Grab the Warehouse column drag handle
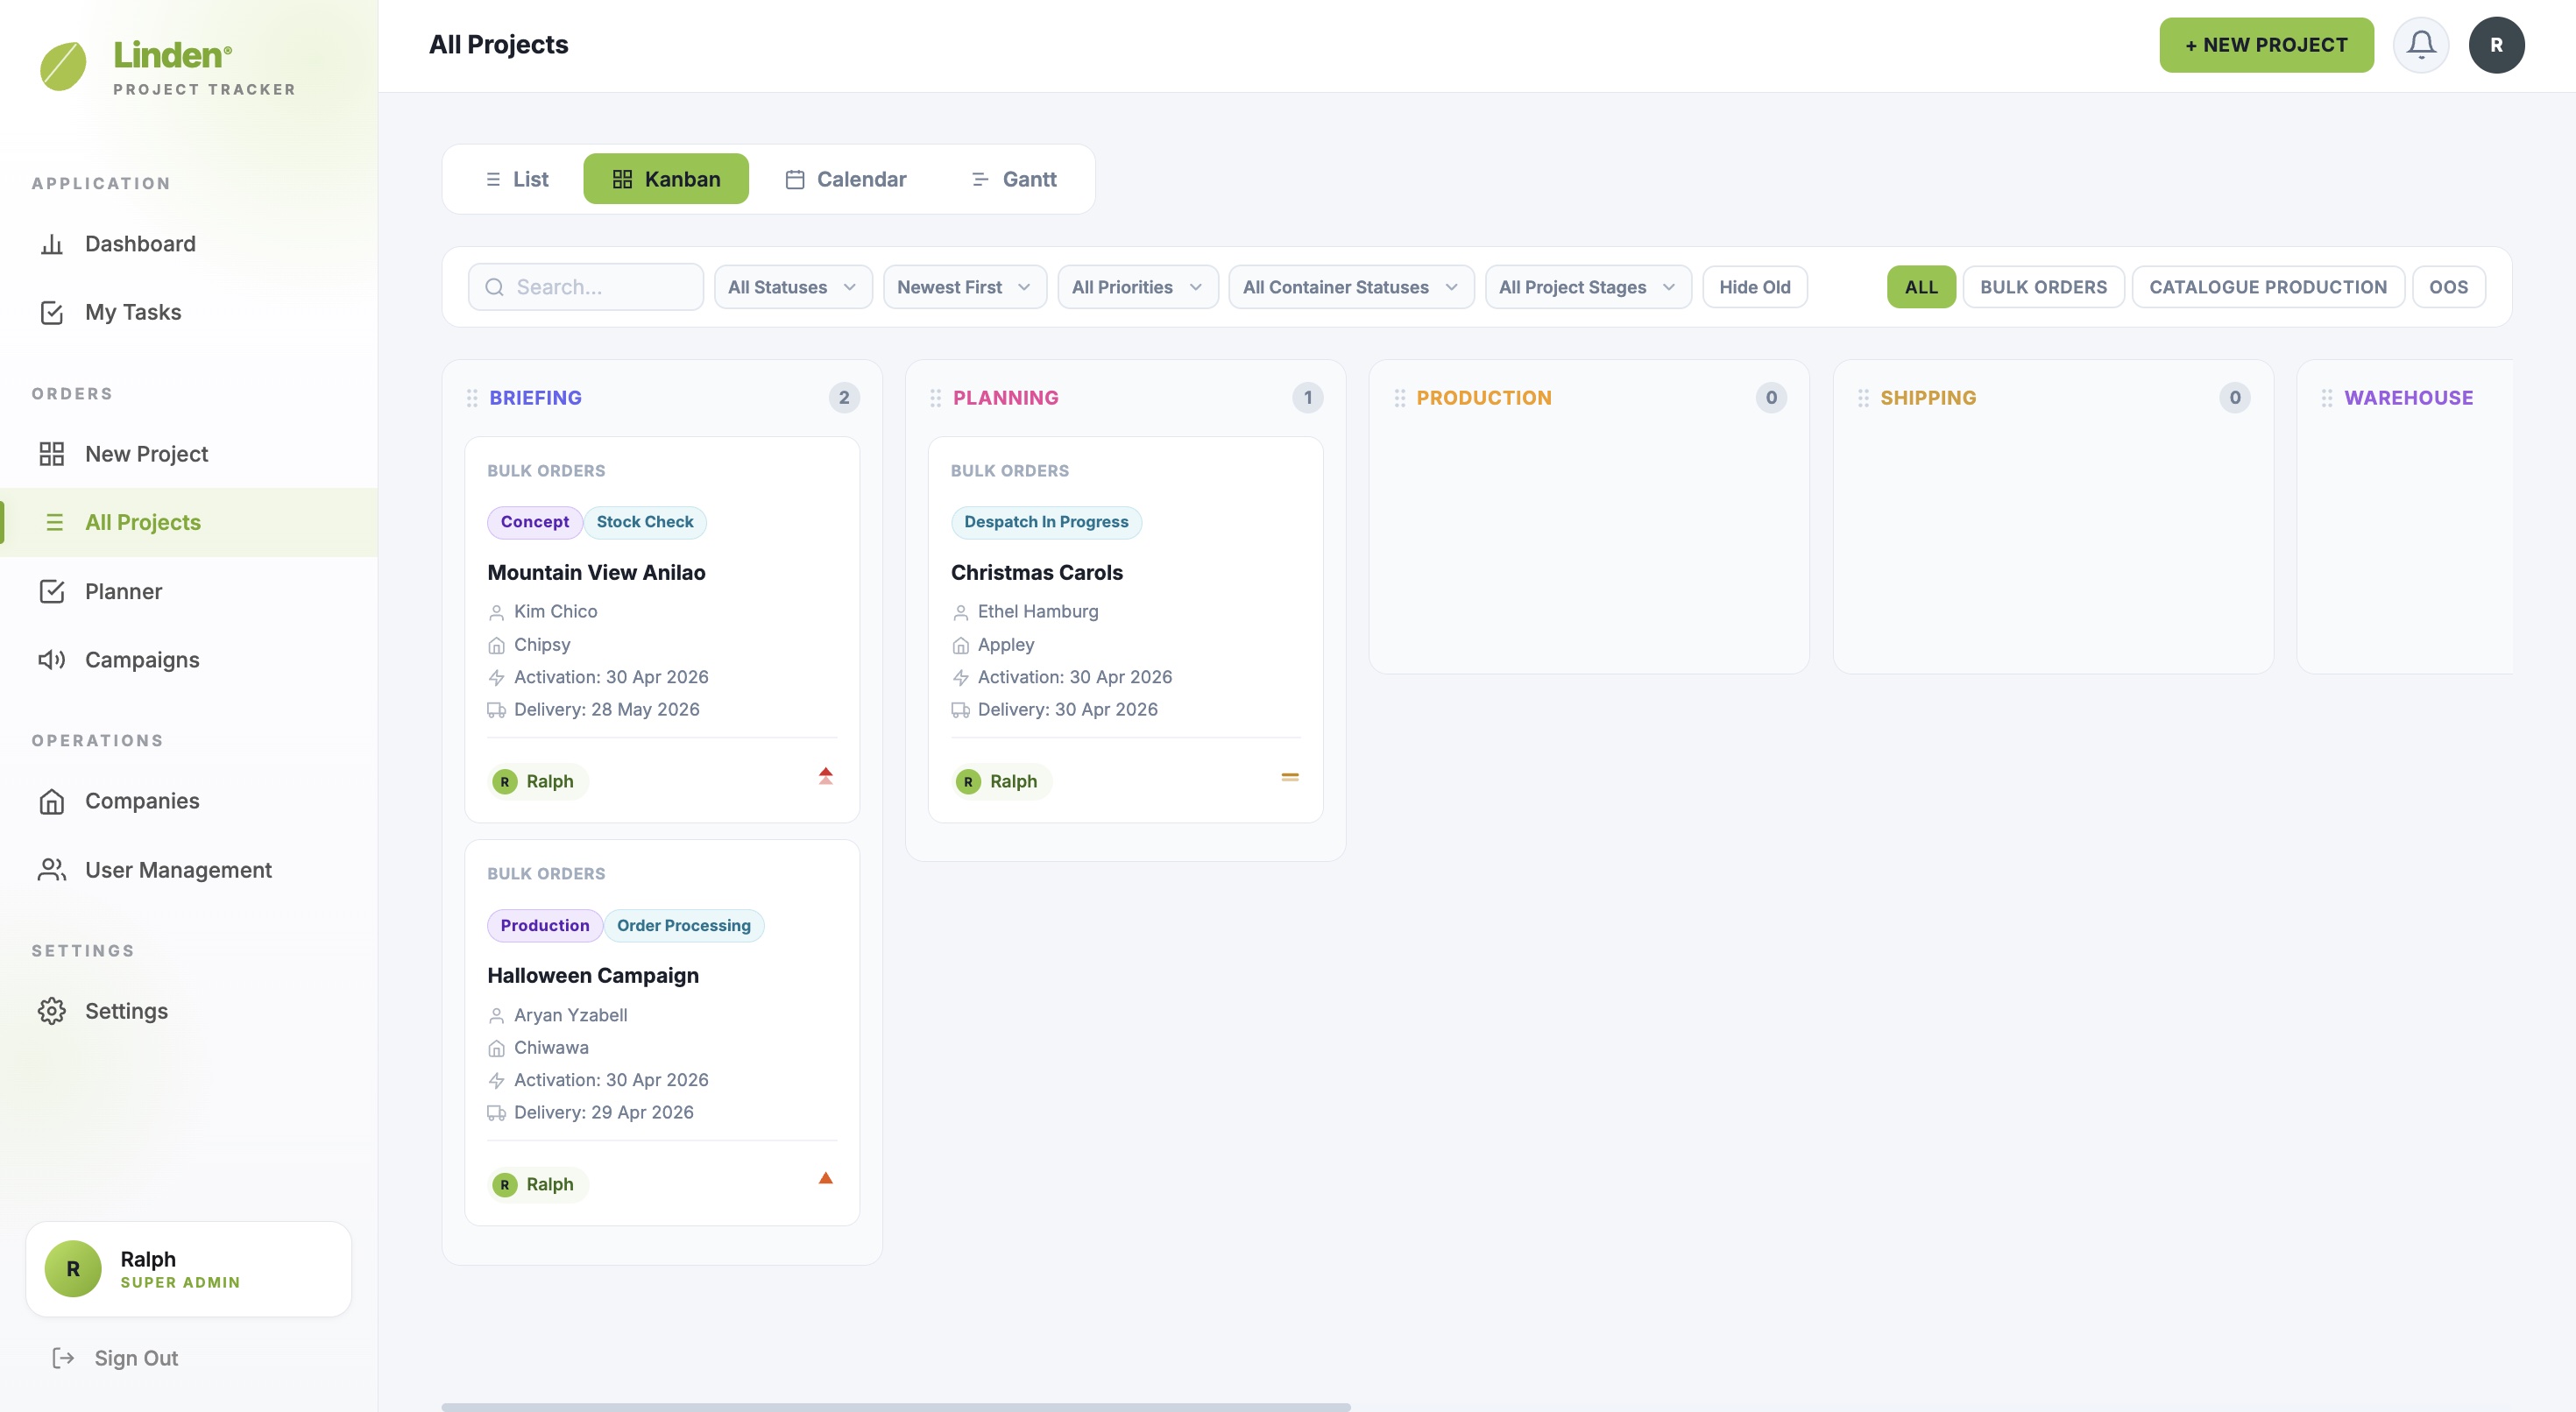This screenshot has width=2576, height=1412. (x=2327, y=398)
